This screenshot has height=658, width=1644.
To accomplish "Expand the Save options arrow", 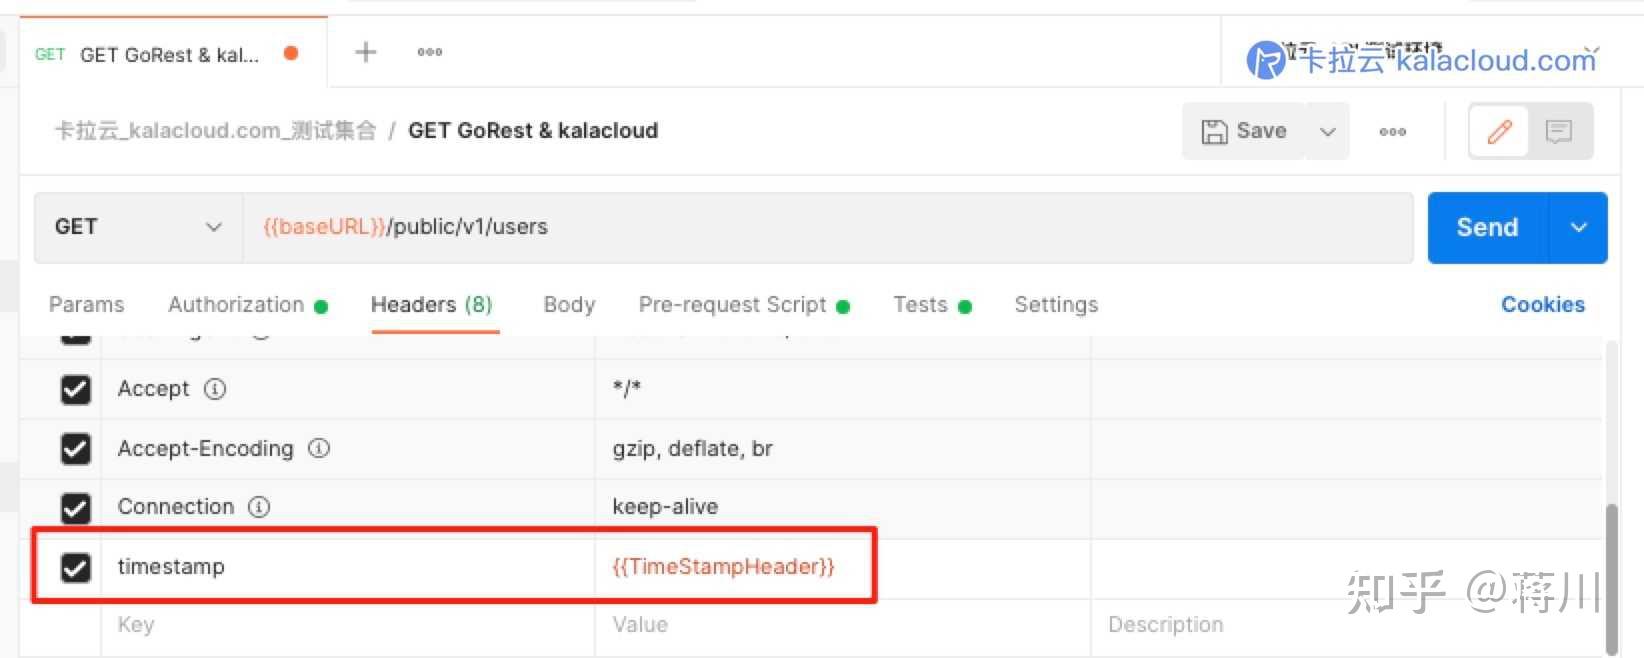I will 1327,131.
